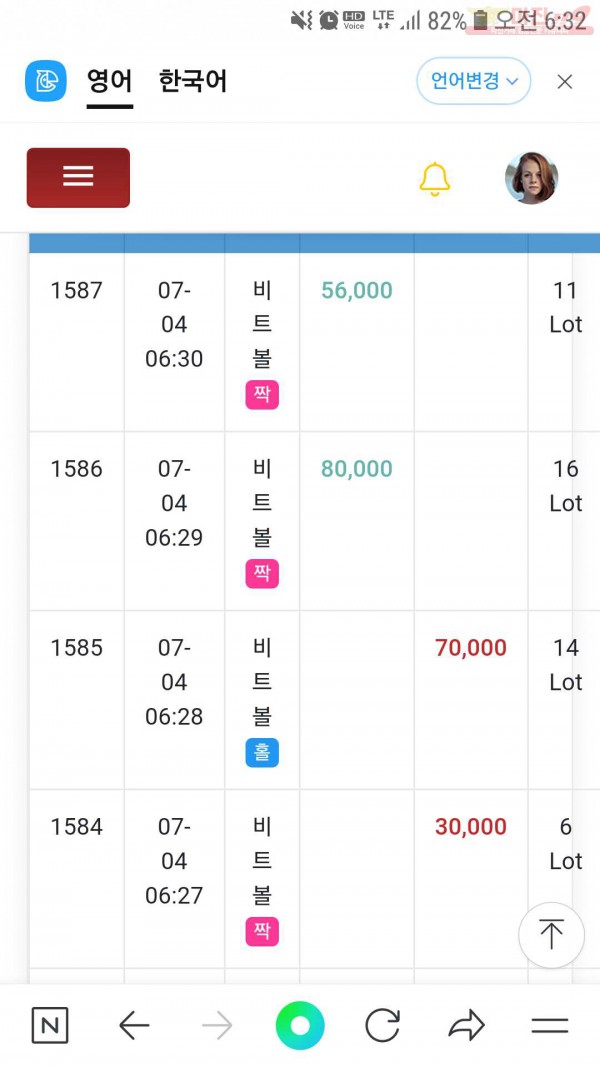Screen dimensions: 600x1067
Task: Select the red 30,000 amount in row 1584
Action: tap(471, 827)
